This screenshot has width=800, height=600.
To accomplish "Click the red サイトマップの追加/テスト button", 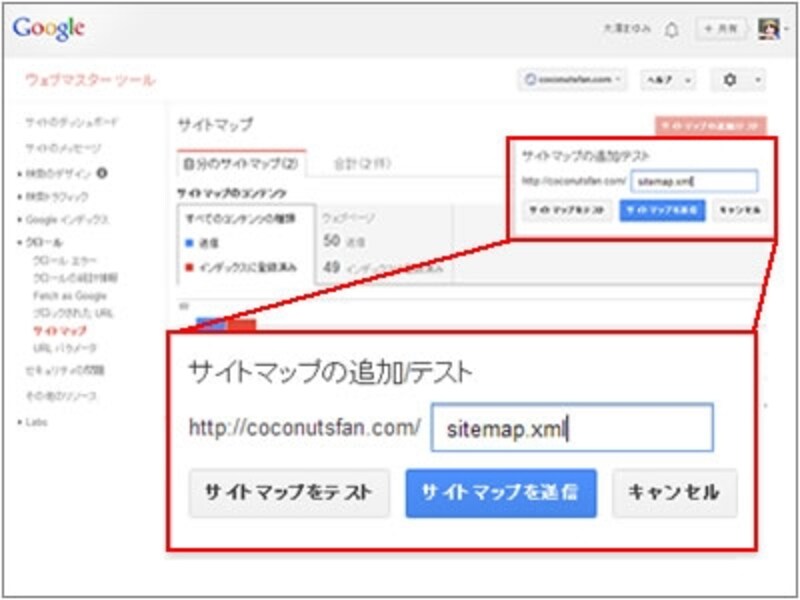I will pyautogui.click(x=711, y=126).
